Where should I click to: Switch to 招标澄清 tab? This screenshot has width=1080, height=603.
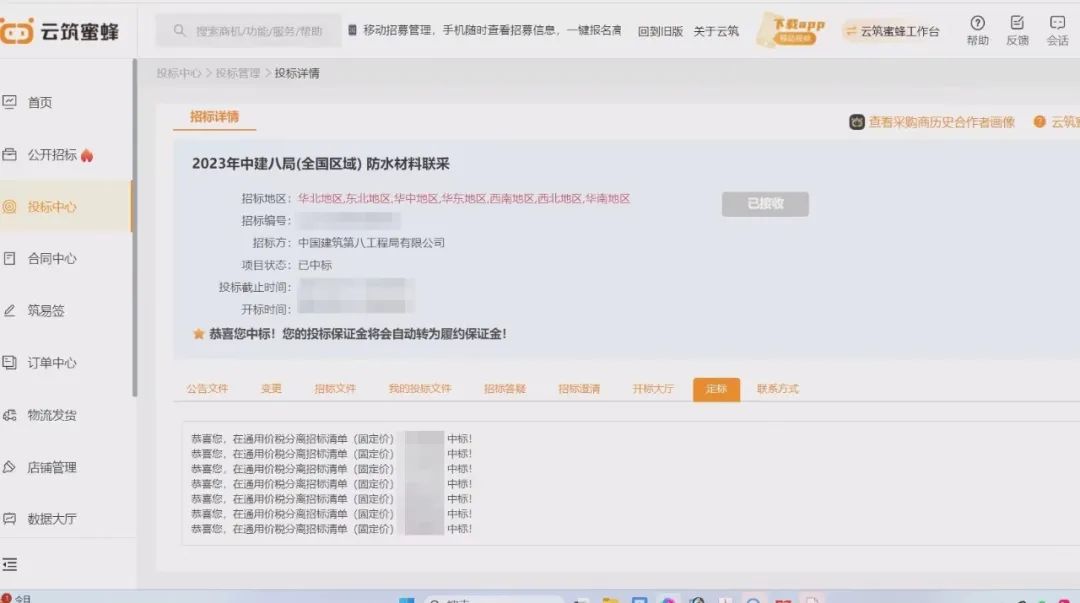579,389
